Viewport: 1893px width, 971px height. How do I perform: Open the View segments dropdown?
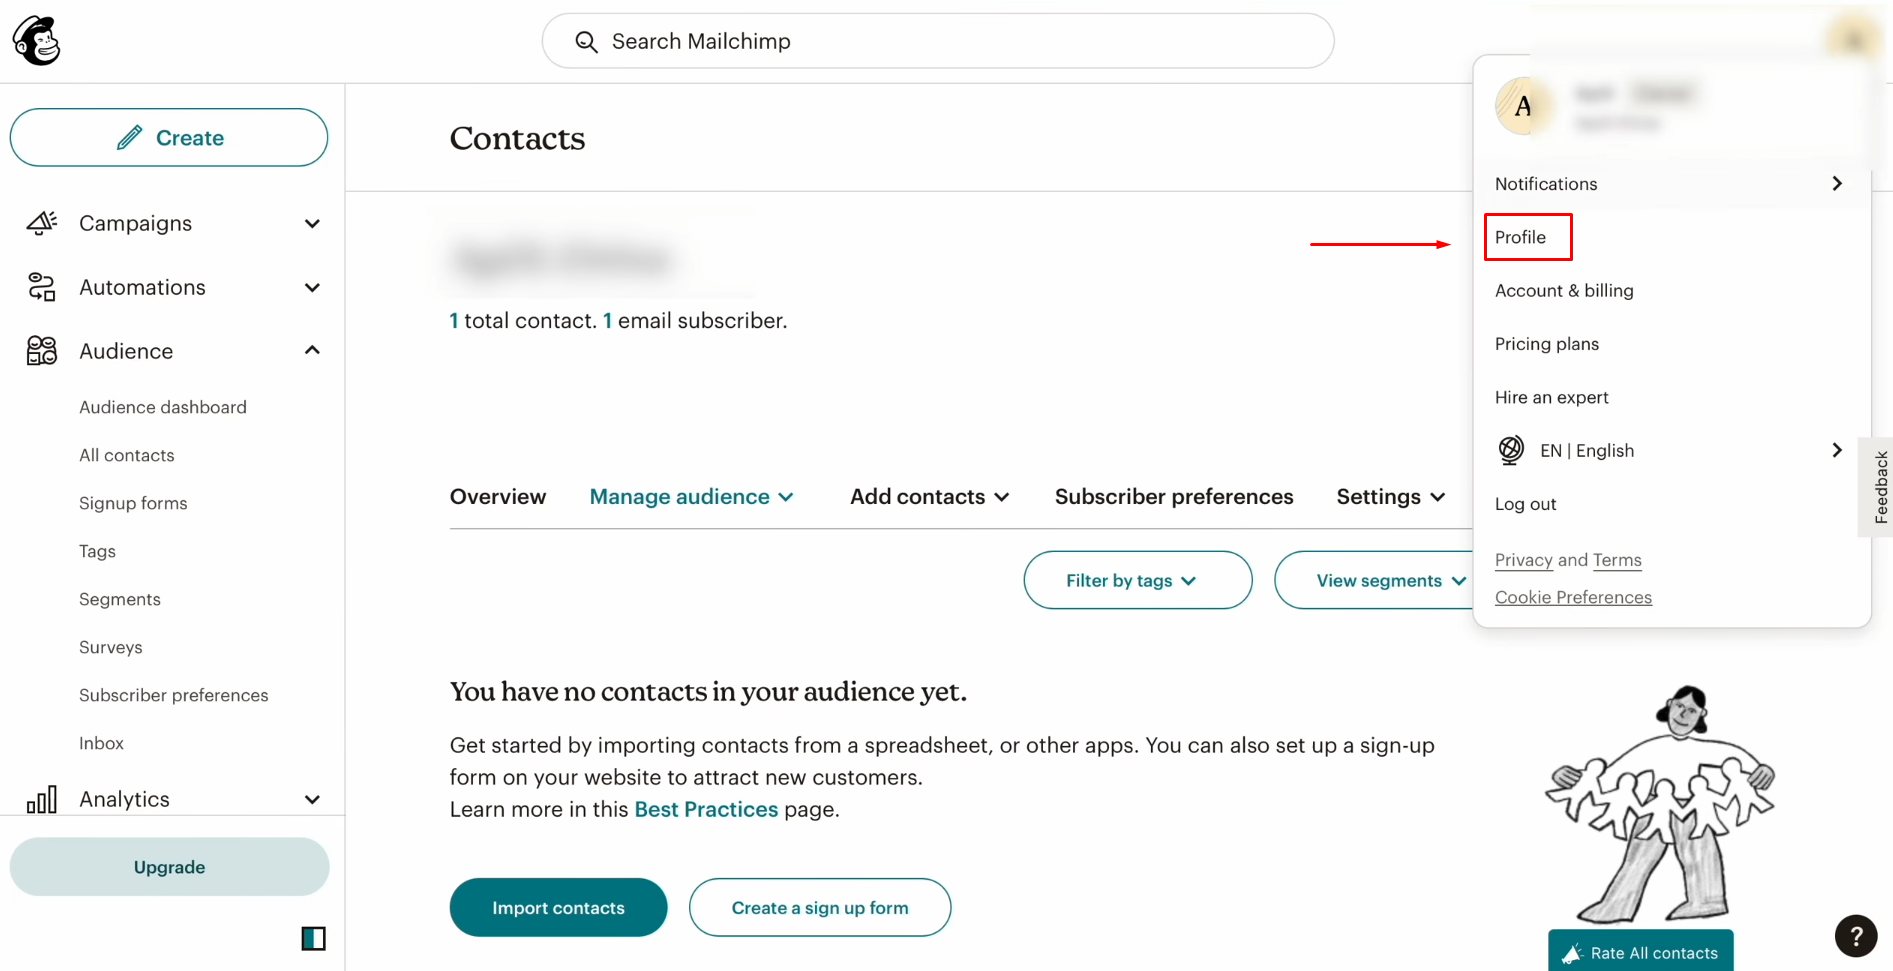1375,580
